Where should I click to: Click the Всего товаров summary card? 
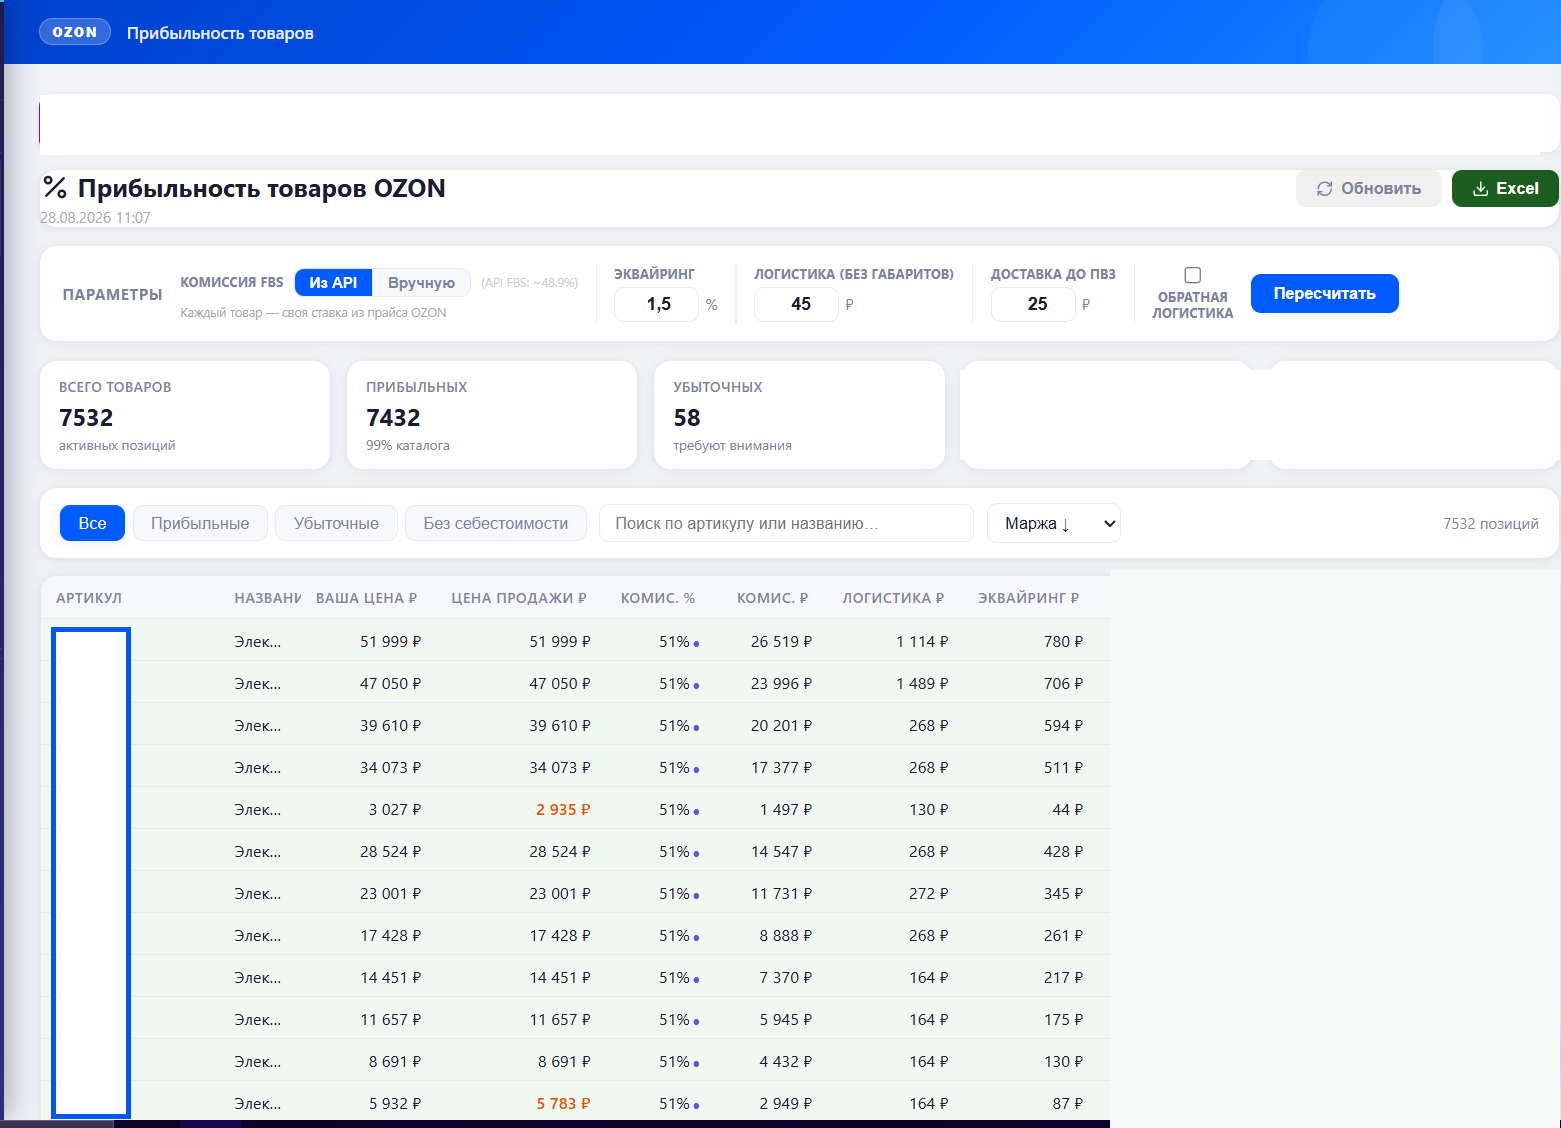coord(185,415)
